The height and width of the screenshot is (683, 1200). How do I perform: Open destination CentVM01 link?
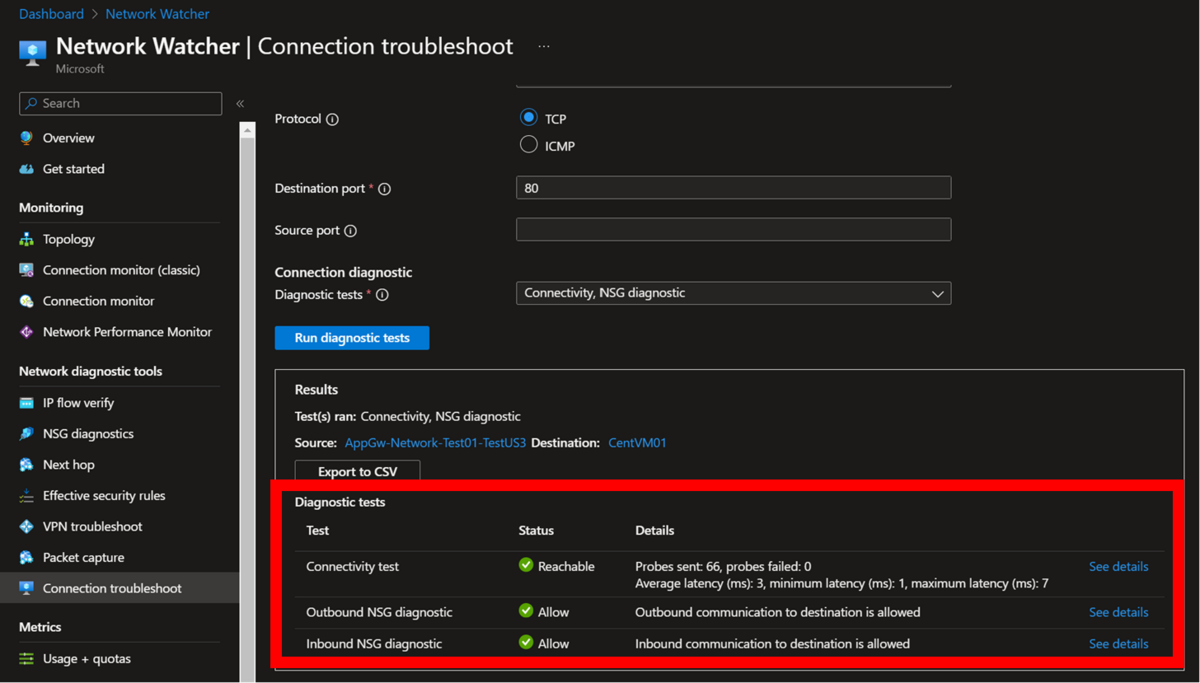coord(637,443)
